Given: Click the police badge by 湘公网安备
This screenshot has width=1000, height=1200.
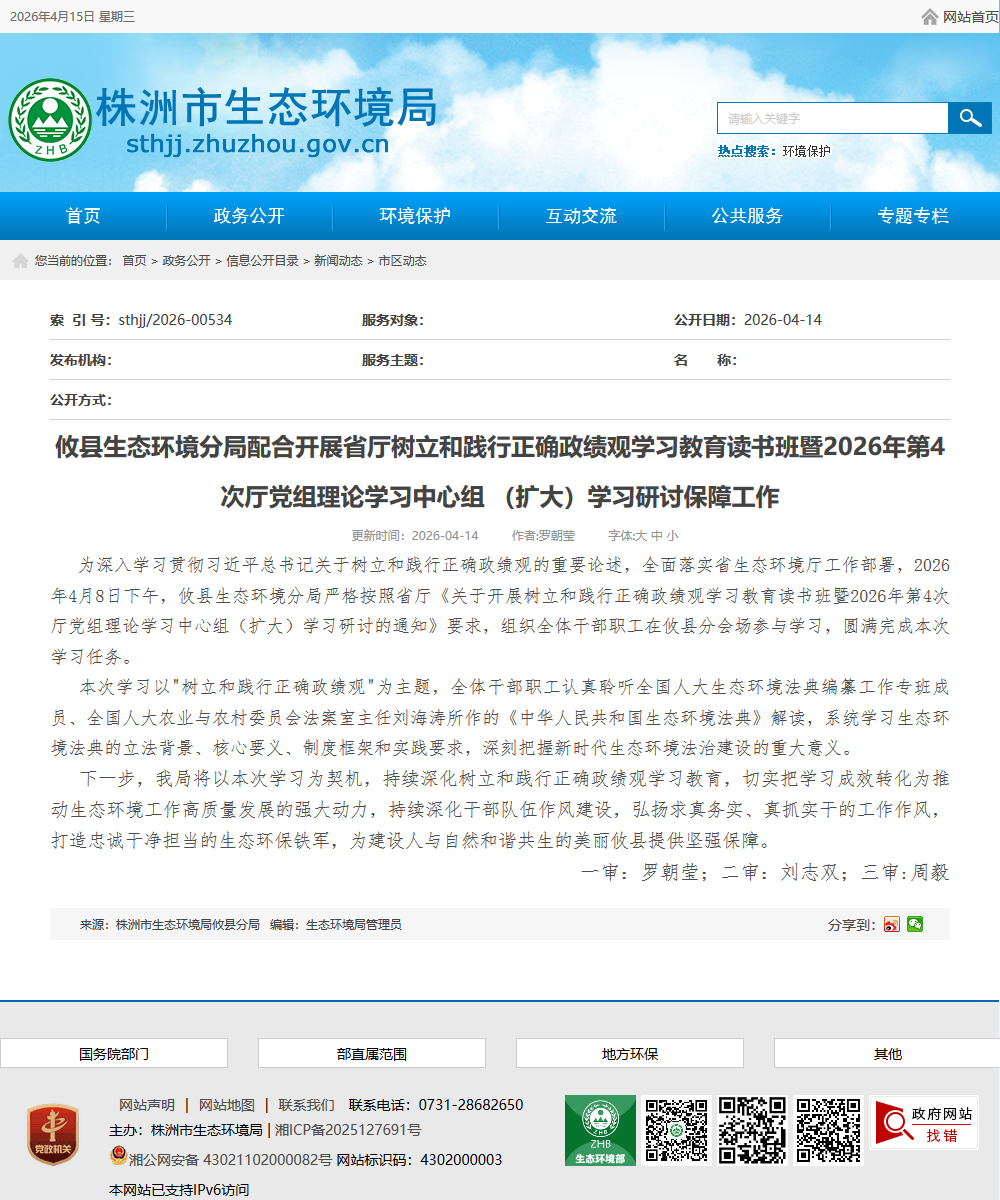Looking at the screenshot, I should tap(118, 1158).
